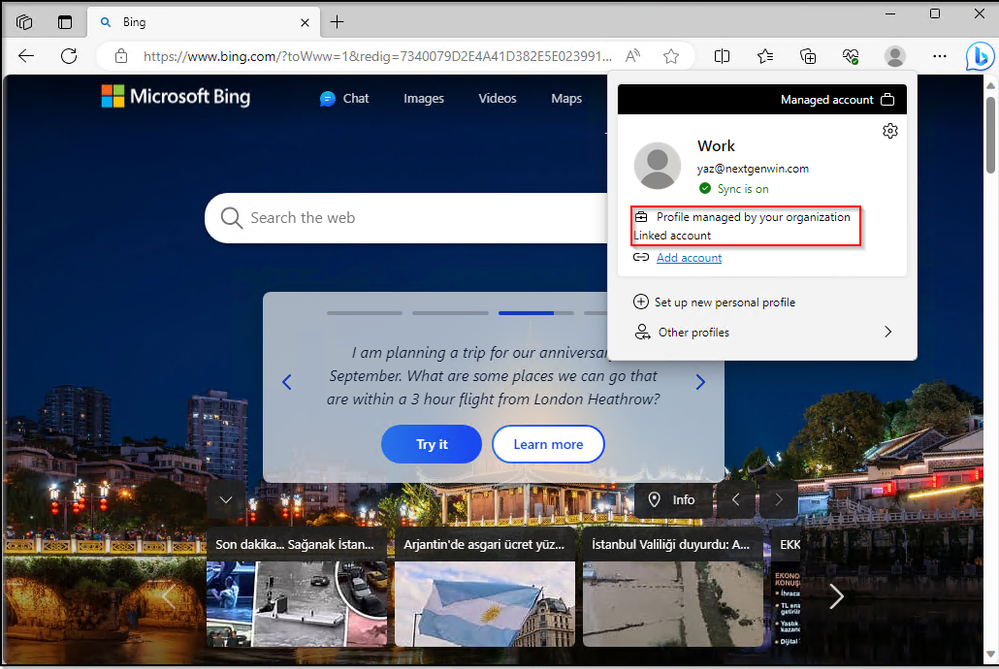Screen dimensions: 999x669
Task: Open the tab actions menu icon
Action: click(x=65, y=22)
